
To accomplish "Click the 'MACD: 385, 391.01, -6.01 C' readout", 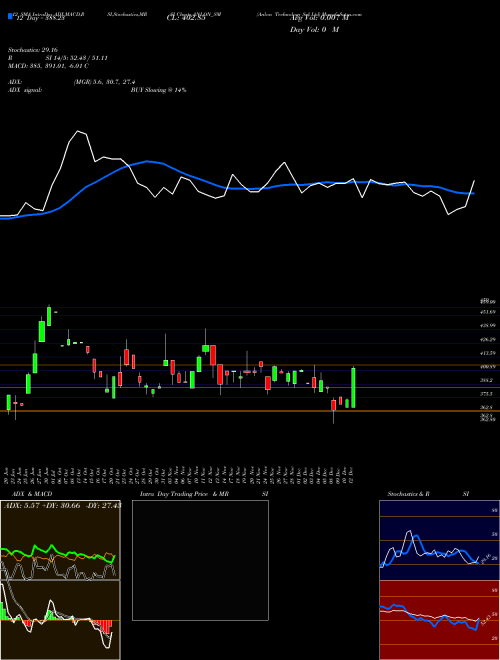I will (x=48, y=66).
